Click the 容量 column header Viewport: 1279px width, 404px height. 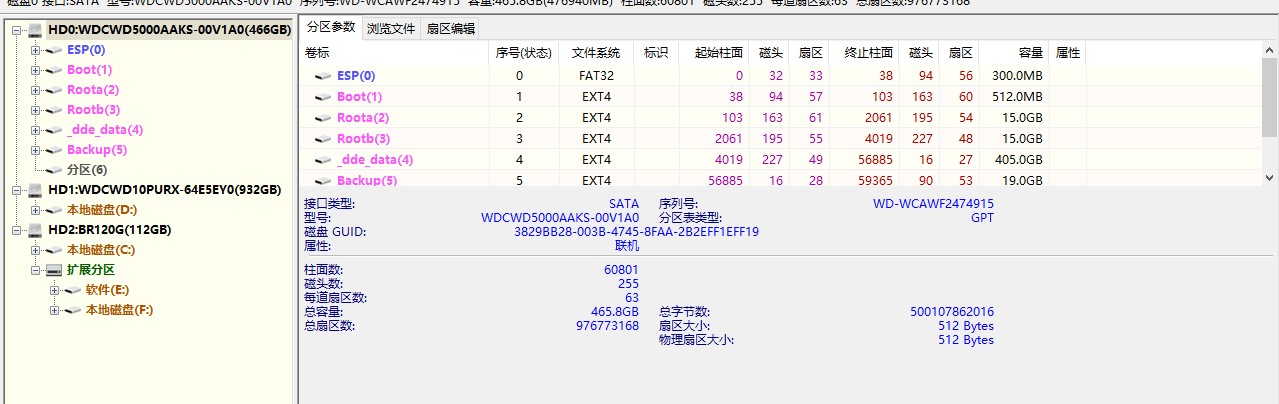pyautogui.click(x=1013, y=53)
